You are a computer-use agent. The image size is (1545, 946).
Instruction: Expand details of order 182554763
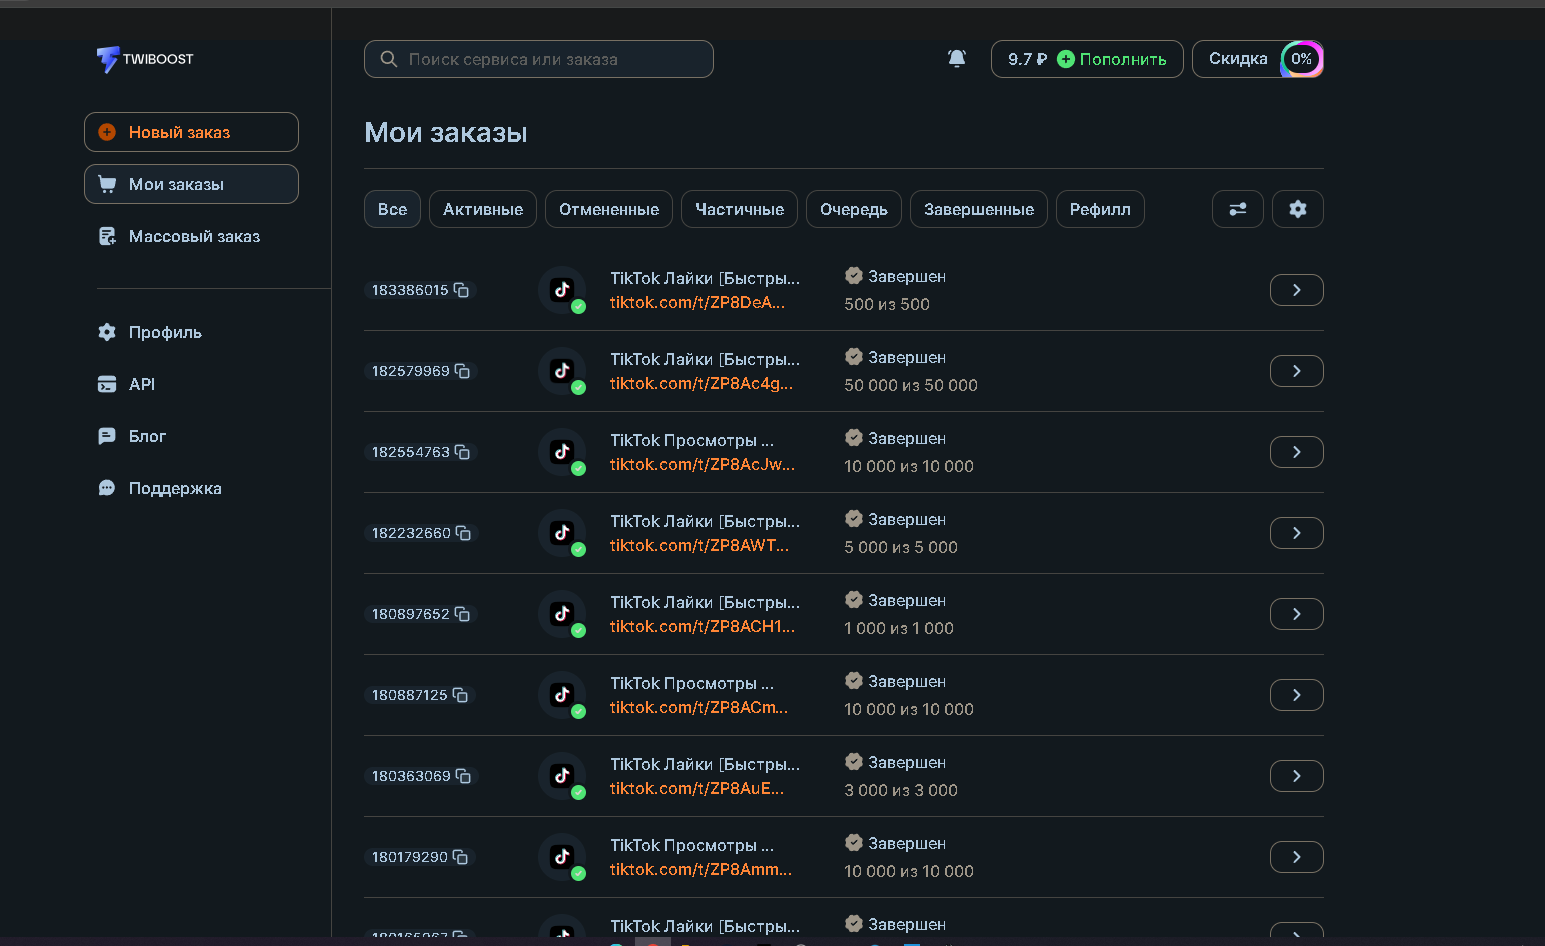coord(1297,452)
